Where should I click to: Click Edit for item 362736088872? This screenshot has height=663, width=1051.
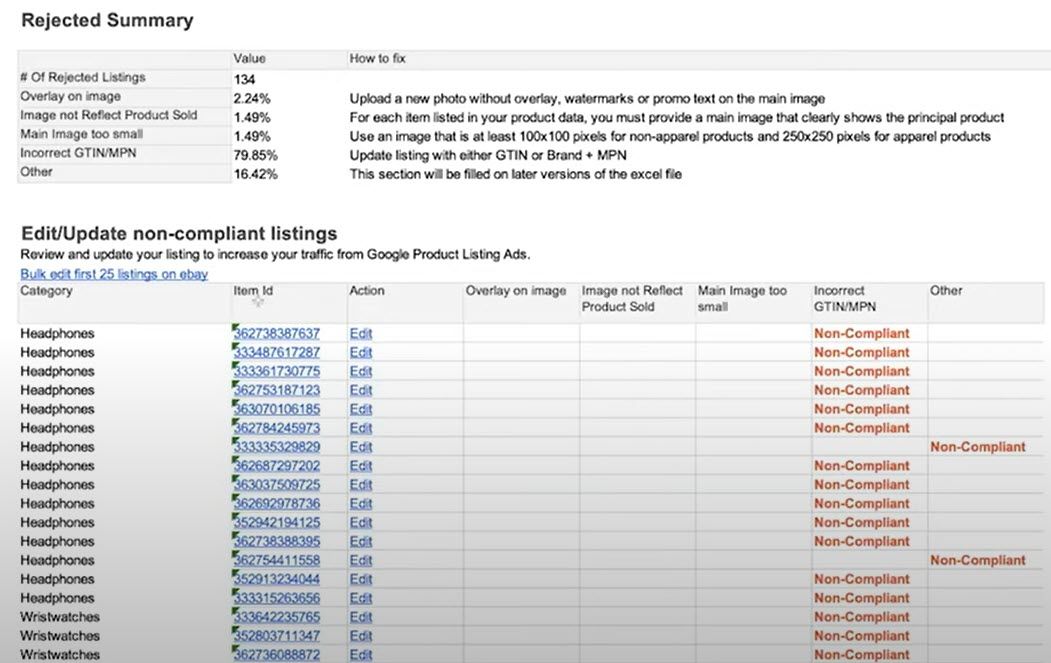(361, 655)
